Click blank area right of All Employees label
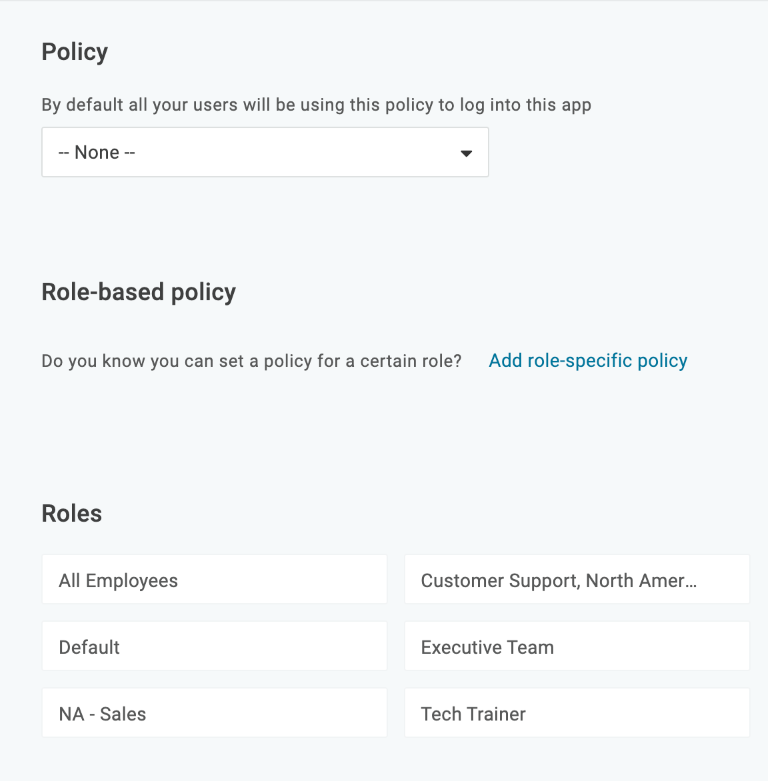 (290, 580)
